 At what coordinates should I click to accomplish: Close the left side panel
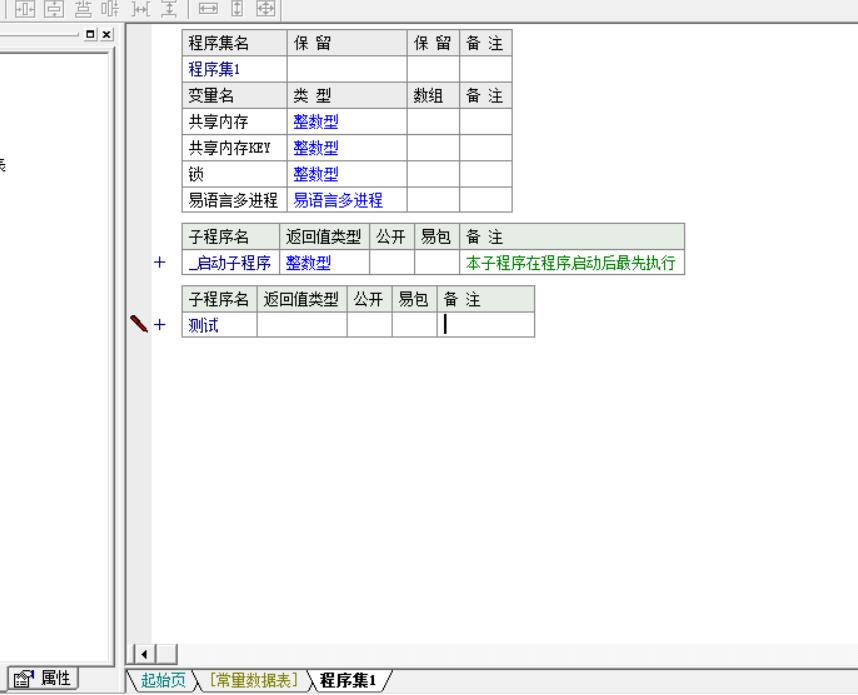click(x=107, y=34)
